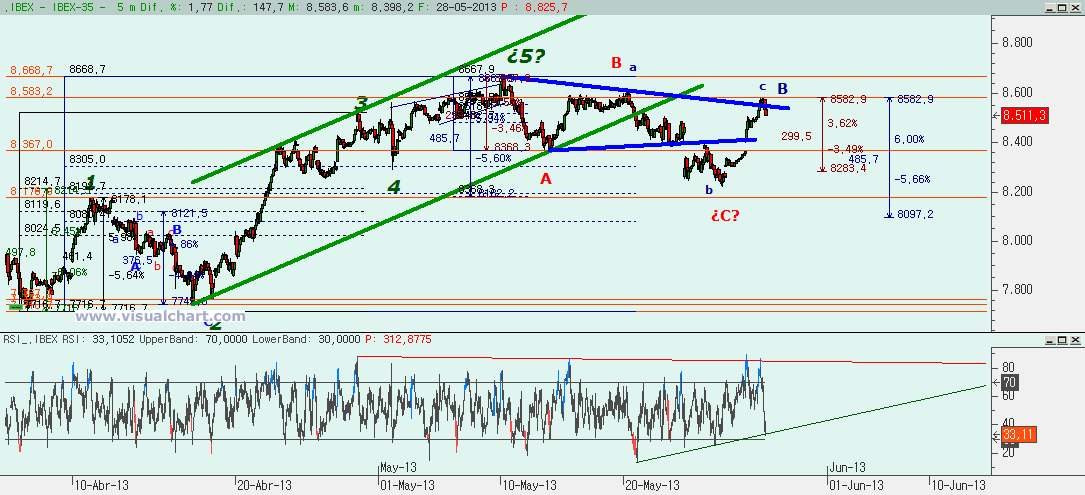1085x495 pixels.
Task: Select the green wave 4 label
Action: 394,187
